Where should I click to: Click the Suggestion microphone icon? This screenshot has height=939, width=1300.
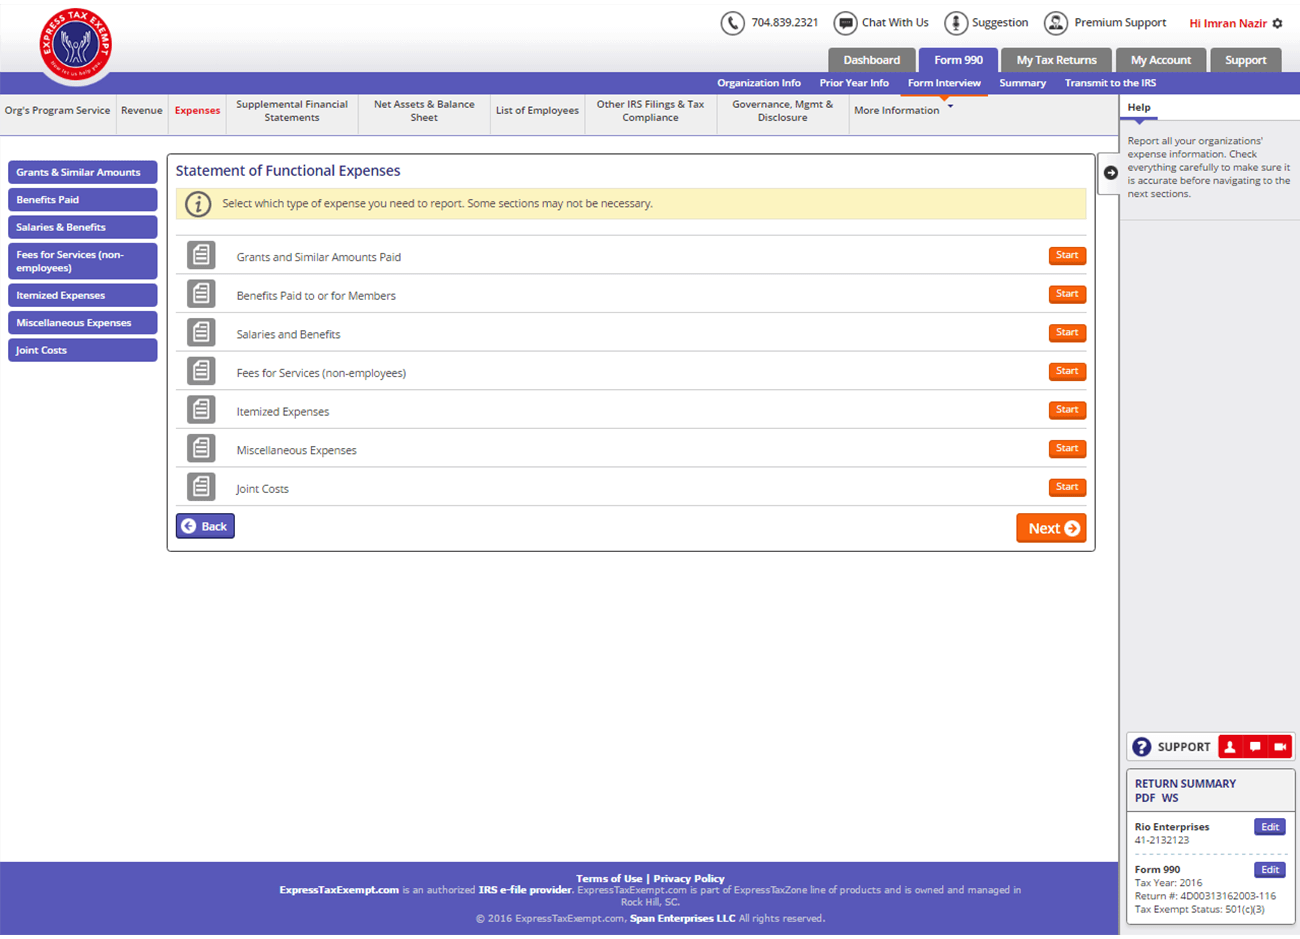[x=956, y=23]
